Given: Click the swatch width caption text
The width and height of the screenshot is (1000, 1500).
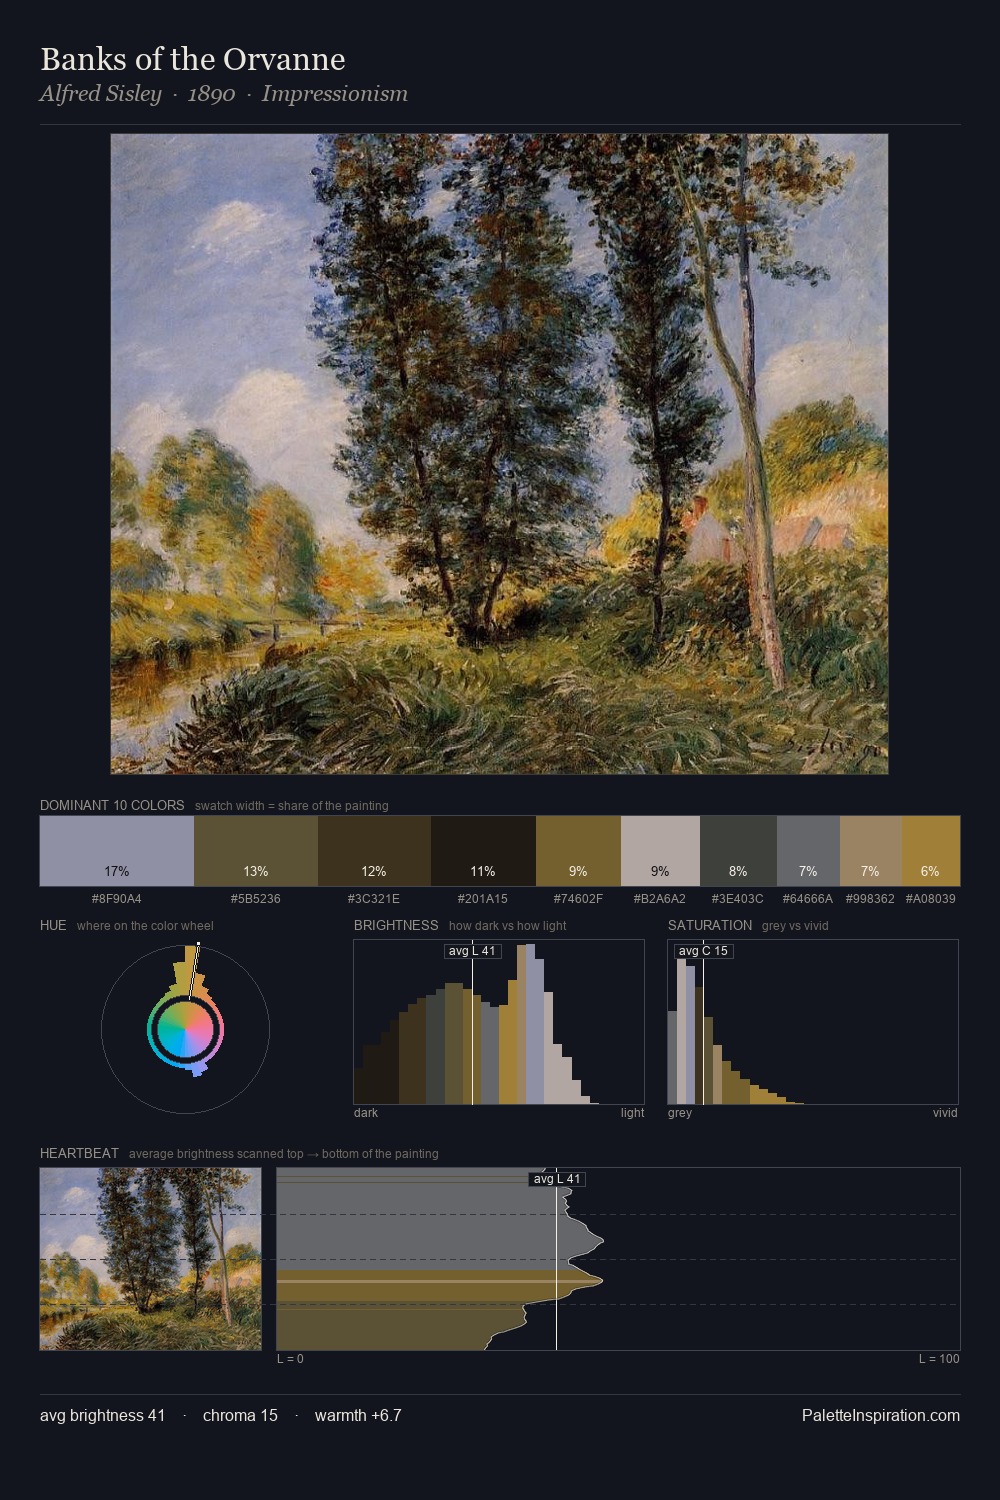Looking at the screenshot, I should pos(292,806).
